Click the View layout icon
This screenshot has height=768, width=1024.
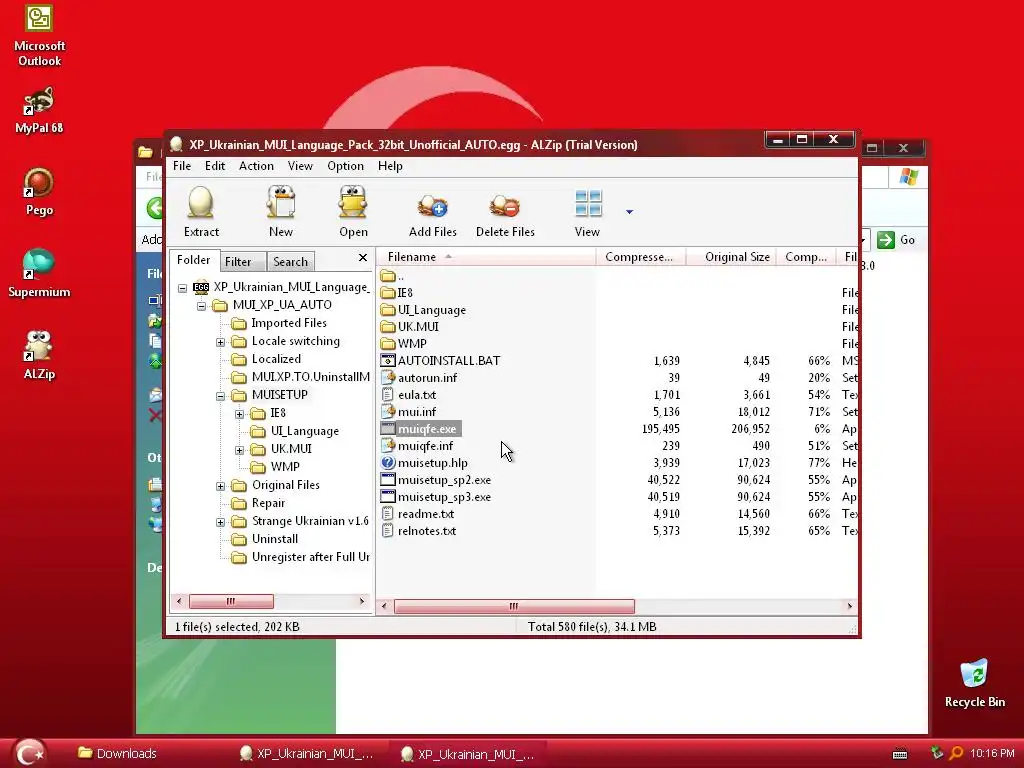point(588,203)
